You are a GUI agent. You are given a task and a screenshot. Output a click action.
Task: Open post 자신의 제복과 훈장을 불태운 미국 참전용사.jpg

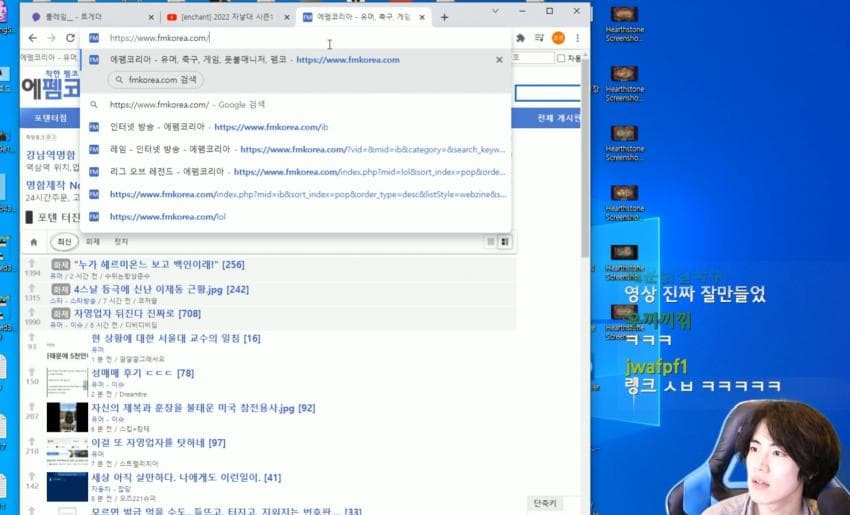pos(193,408)
